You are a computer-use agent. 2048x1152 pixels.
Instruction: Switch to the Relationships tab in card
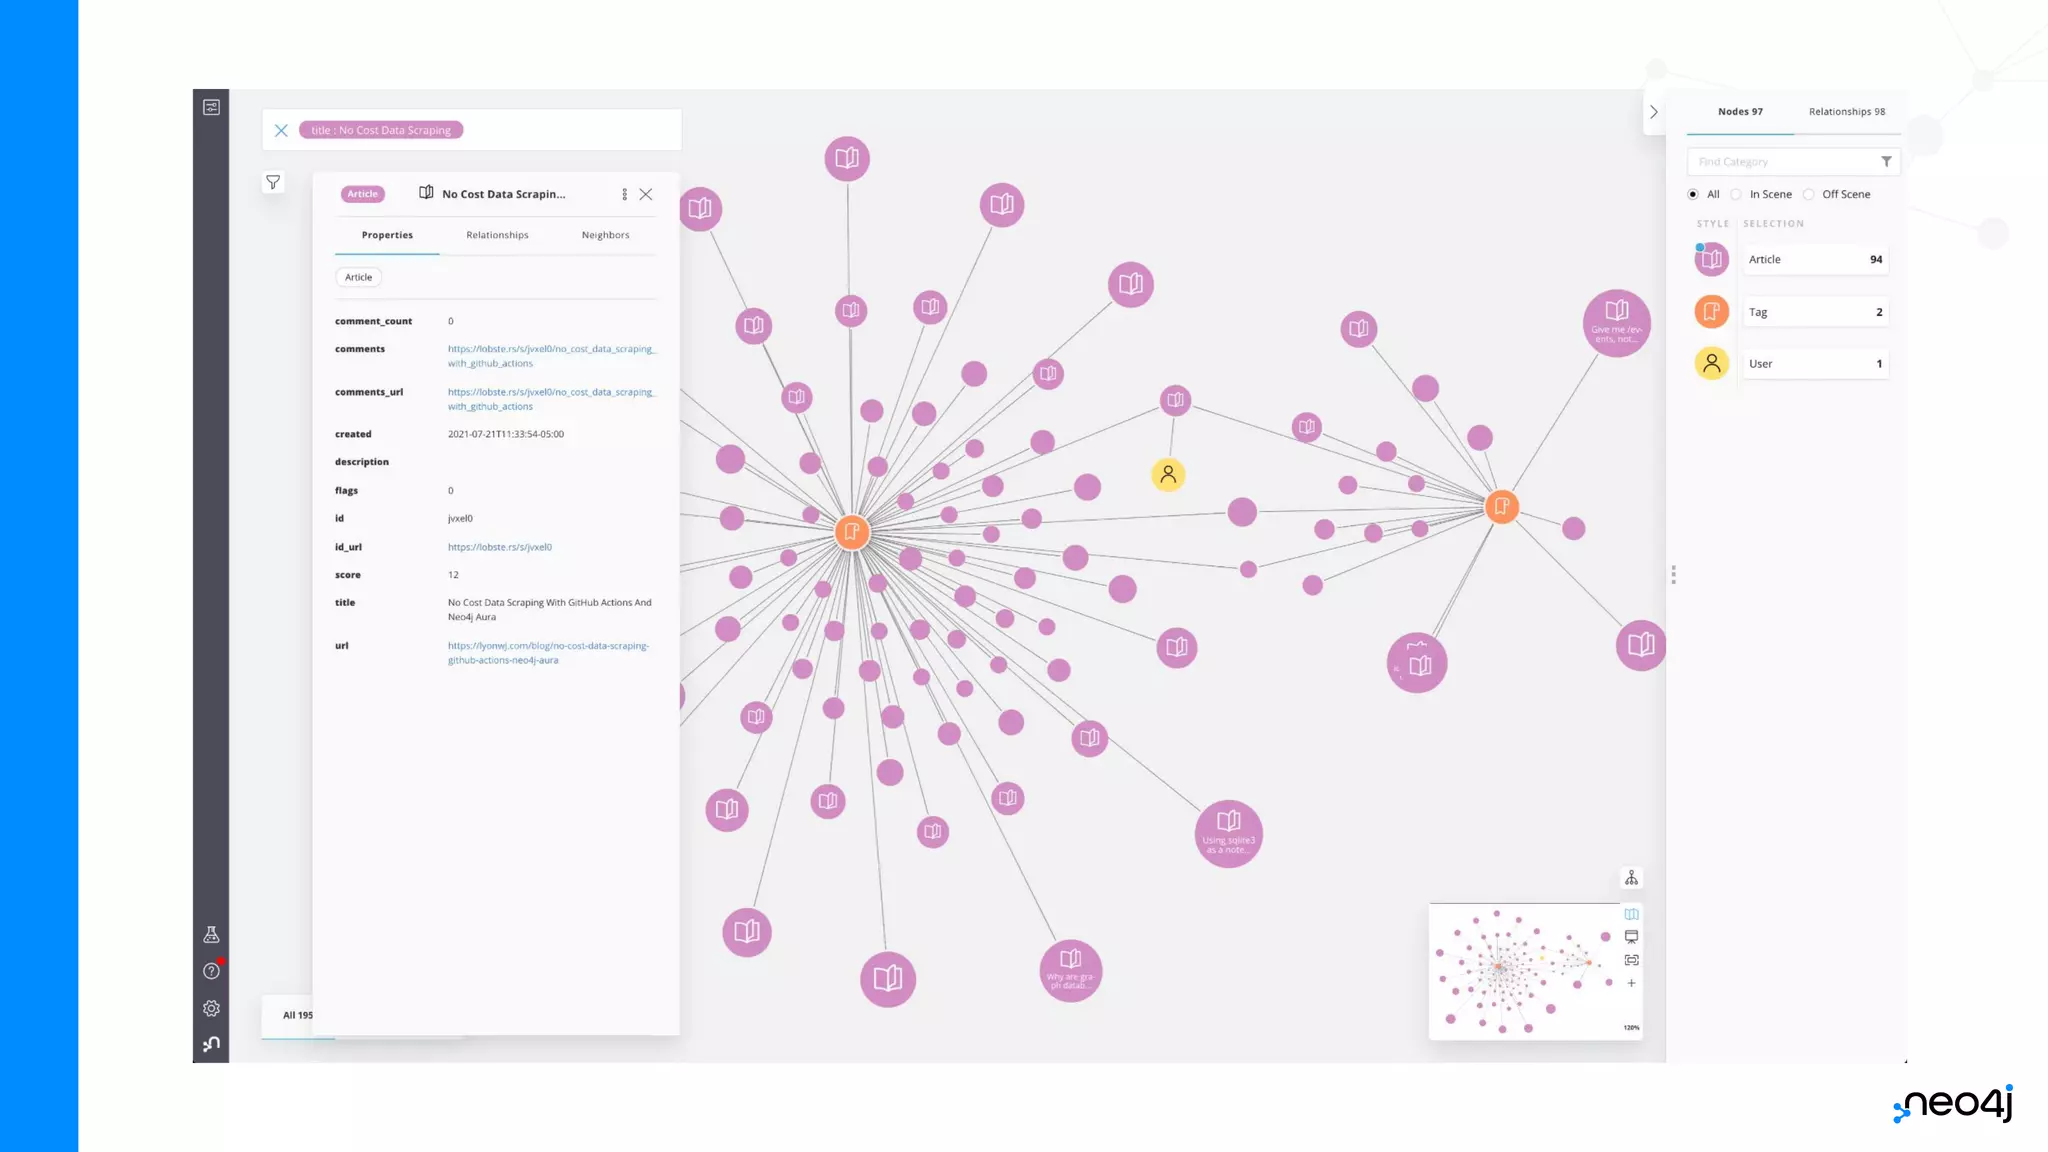tap(497, 235)
